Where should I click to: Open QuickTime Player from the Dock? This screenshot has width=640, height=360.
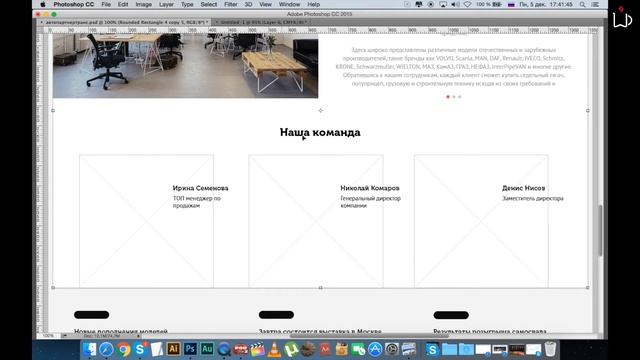[x=224, y=349]
